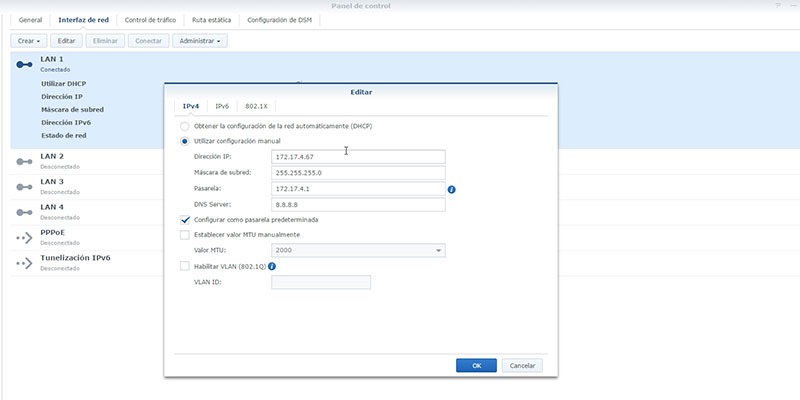Open the Ruta estática tab

(x=211, y=20)
